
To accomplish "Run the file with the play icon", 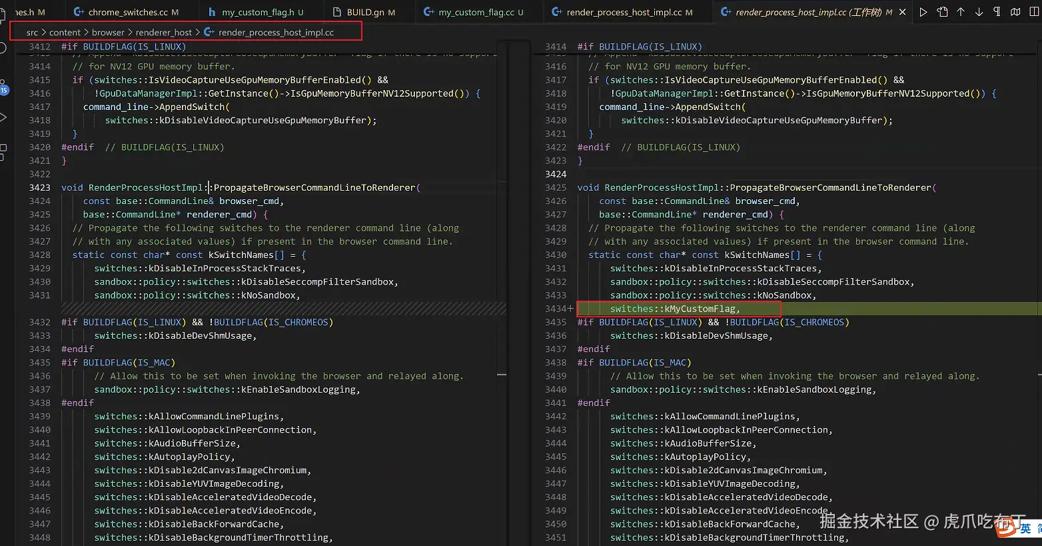I will [923, 12].
